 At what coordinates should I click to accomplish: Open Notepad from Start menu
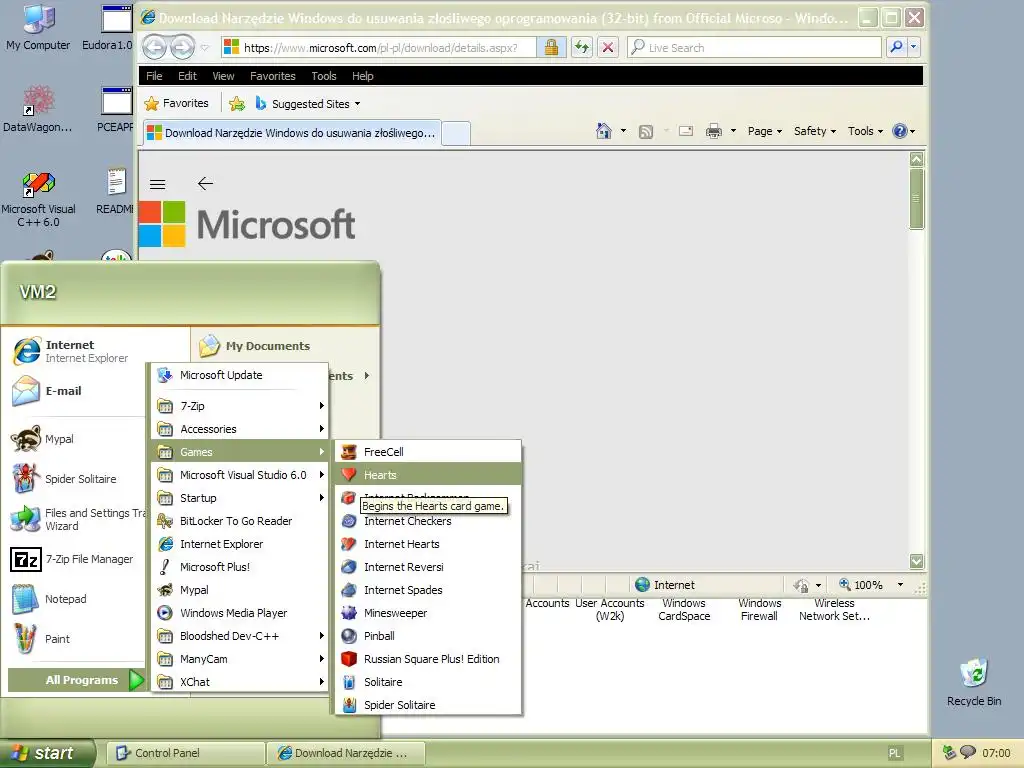(77, 599)
